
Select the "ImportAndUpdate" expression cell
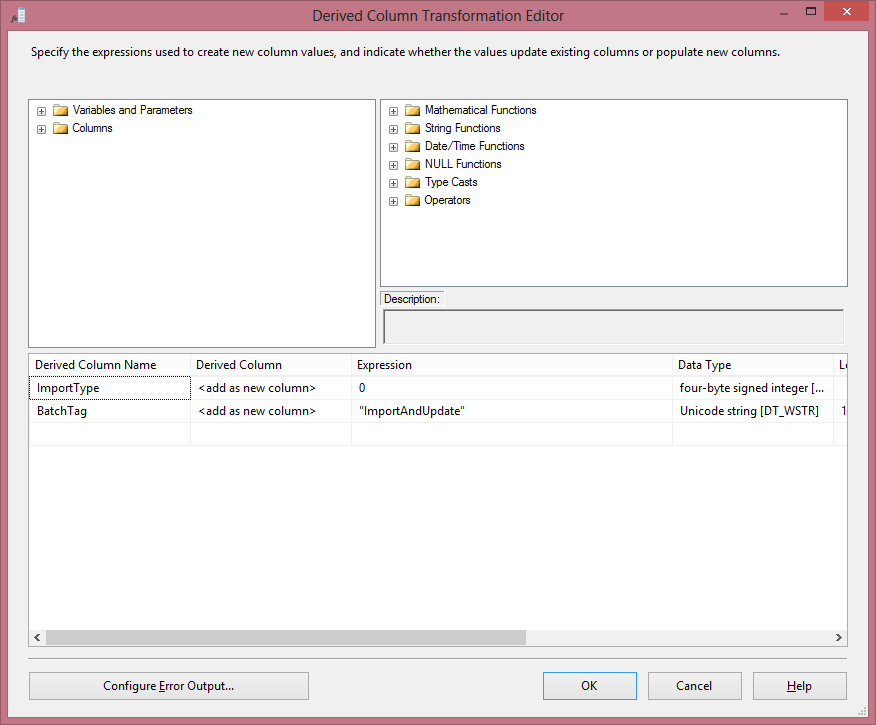511,411
